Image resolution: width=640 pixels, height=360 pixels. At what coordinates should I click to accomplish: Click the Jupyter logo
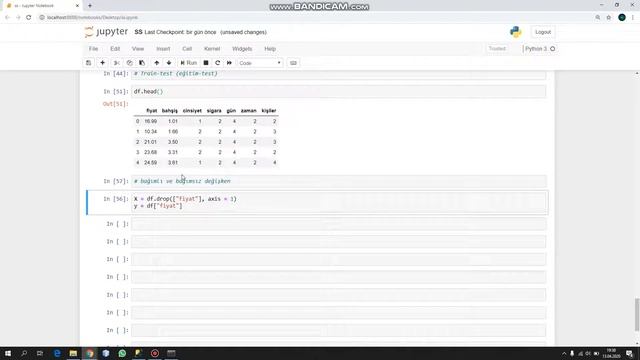coord(106,32)
